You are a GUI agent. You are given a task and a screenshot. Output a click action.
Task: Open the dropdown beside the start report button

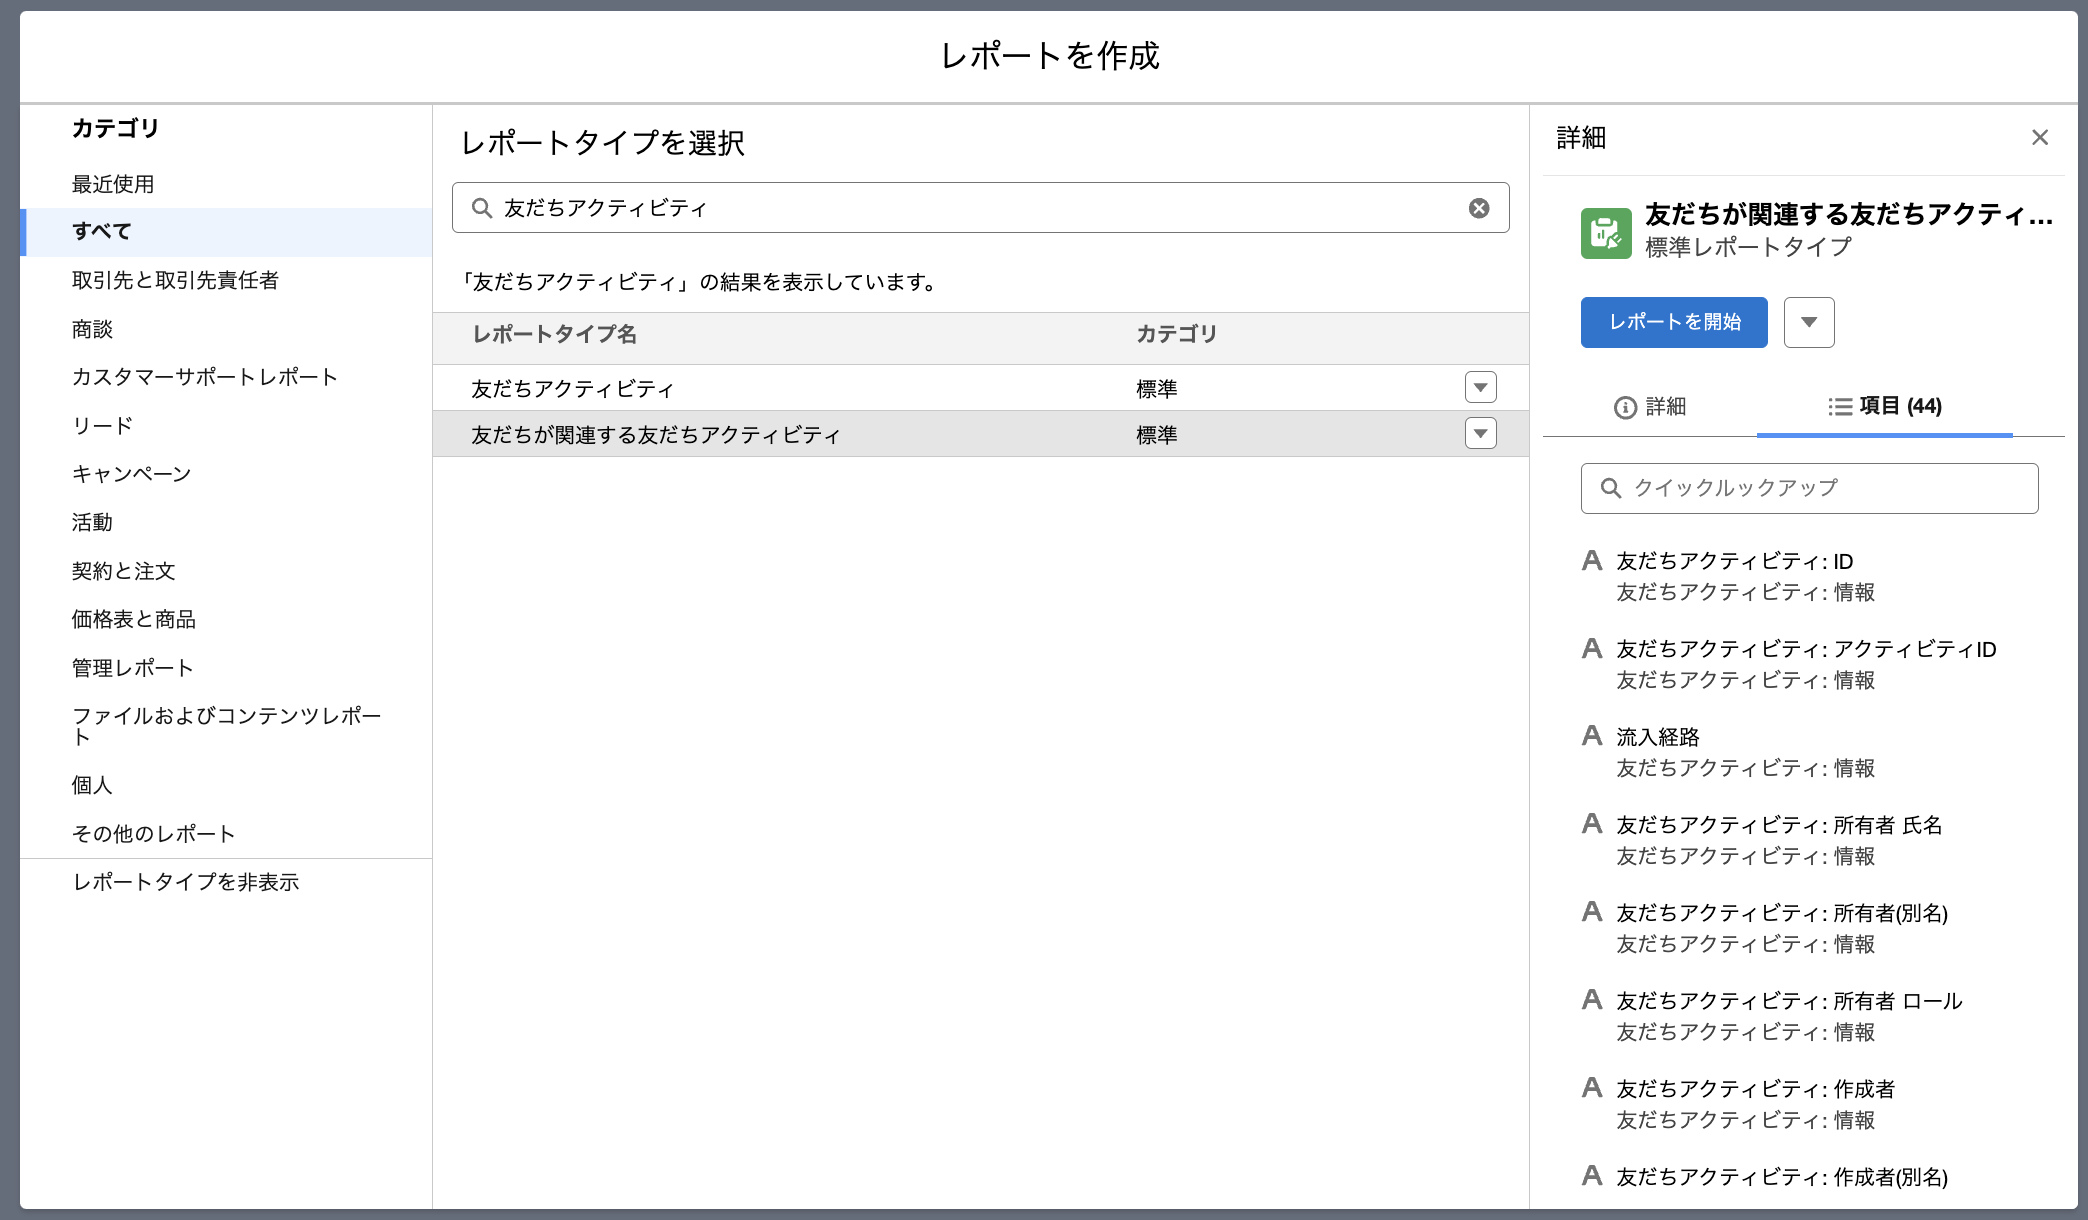(x=1808, y=322)
